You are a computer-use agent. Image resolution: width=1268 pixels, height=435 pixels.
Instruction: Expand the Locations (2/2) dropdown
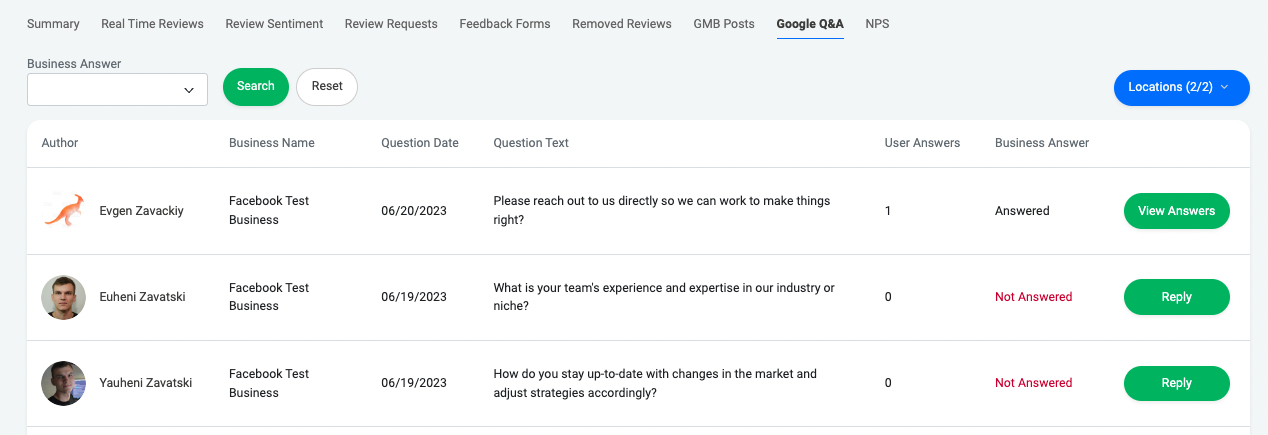tap(1181, 87)
